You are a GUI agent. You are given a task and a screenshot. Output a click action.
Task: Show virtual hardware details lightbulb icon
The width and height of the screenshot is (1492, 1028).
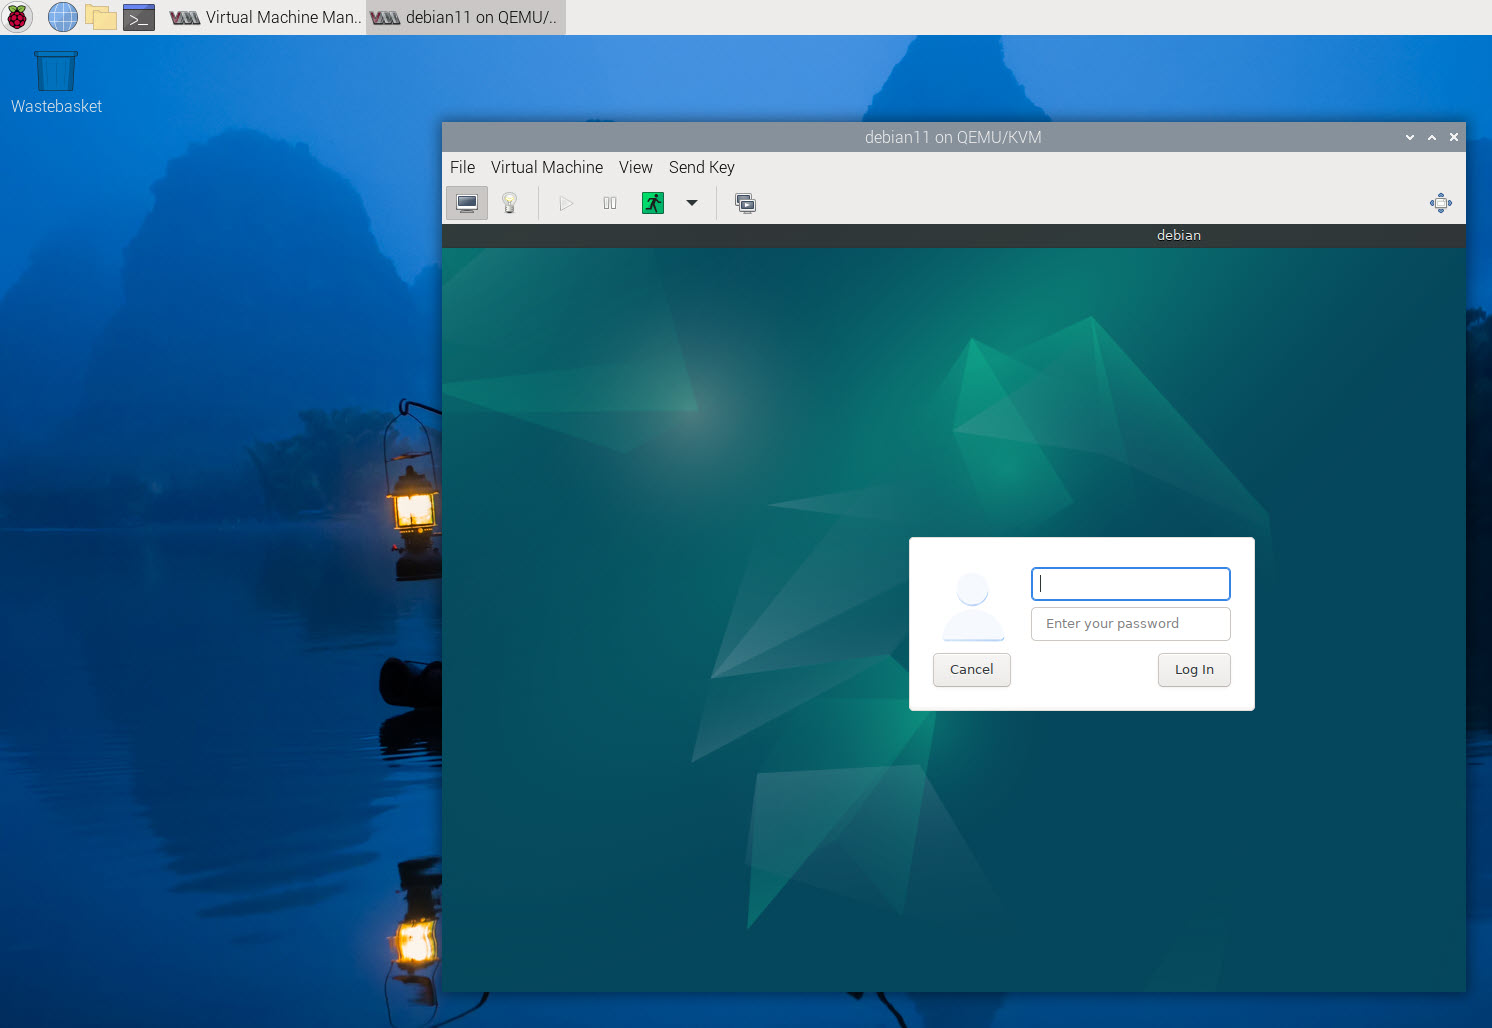point(509,203)
